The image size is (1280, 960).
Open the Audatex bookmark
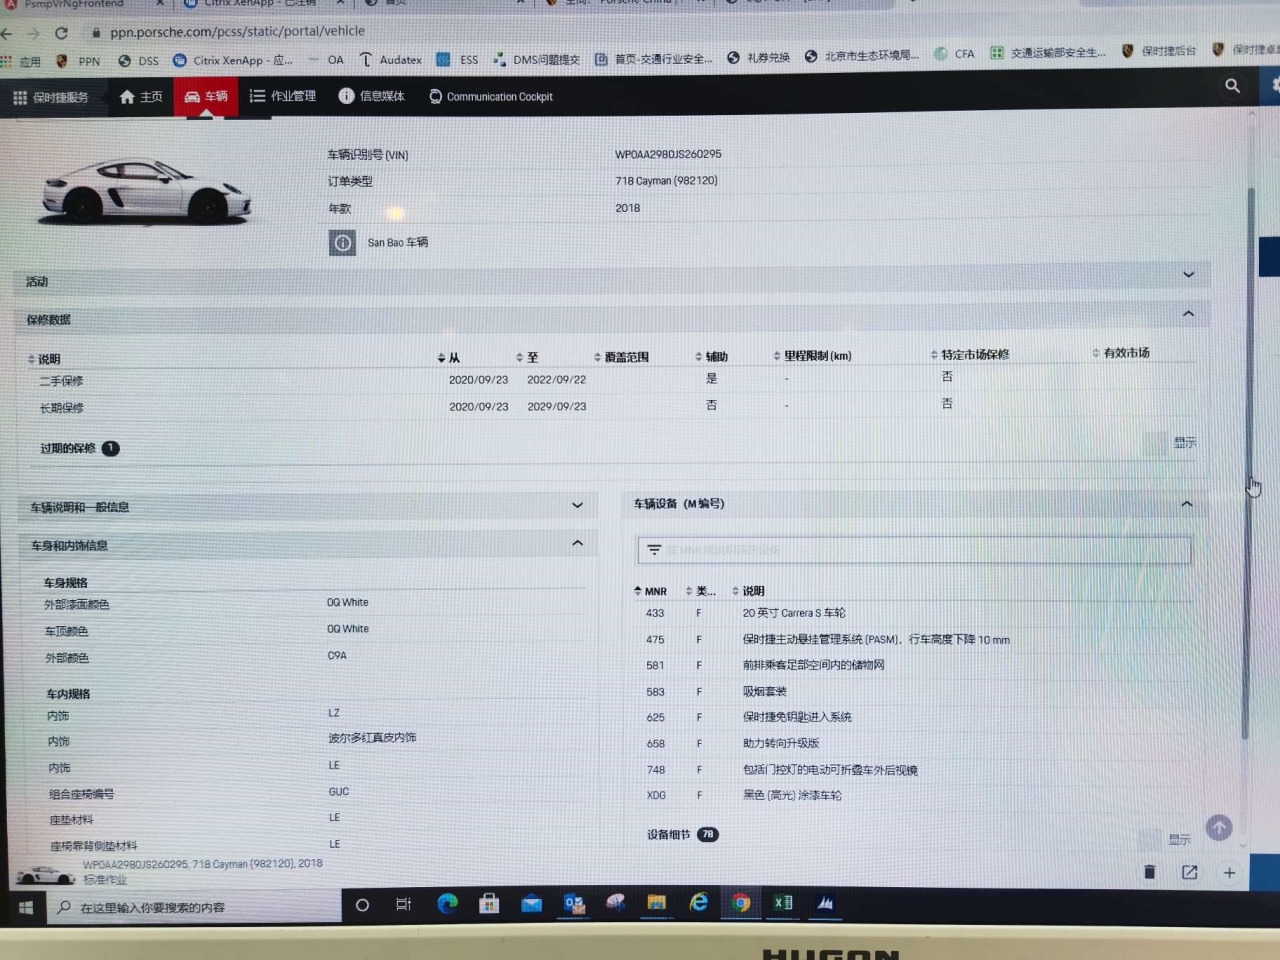390,60
